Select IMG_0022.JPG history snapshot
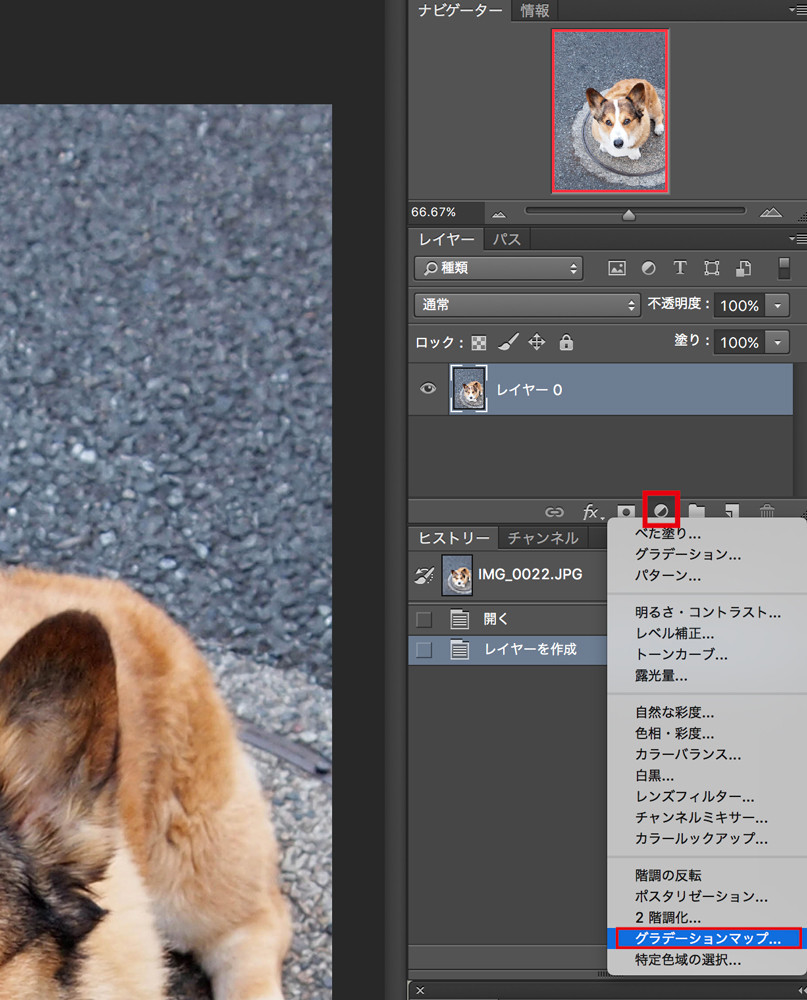The width and height of the screenshot is (807, 1000). coord(508,575)
